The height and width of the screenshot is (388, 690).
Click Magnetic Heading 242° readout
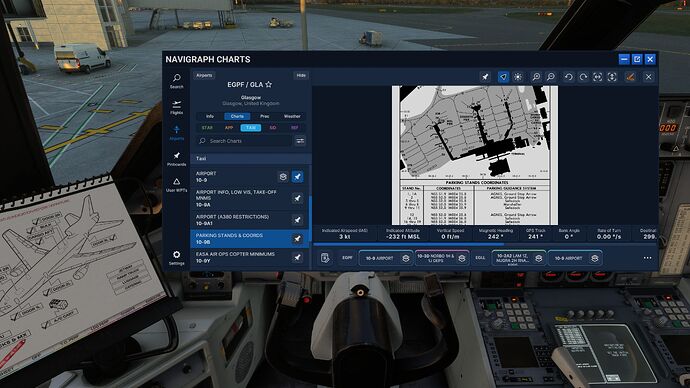coord(495,234)
